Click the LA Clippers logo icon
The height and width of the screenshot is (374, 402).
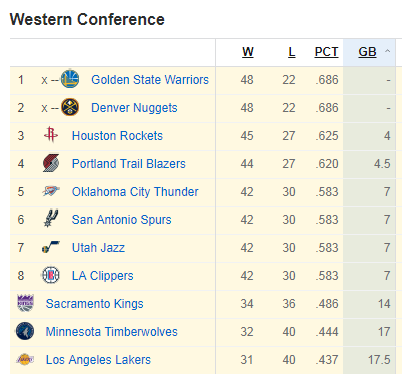click(51, 275)
